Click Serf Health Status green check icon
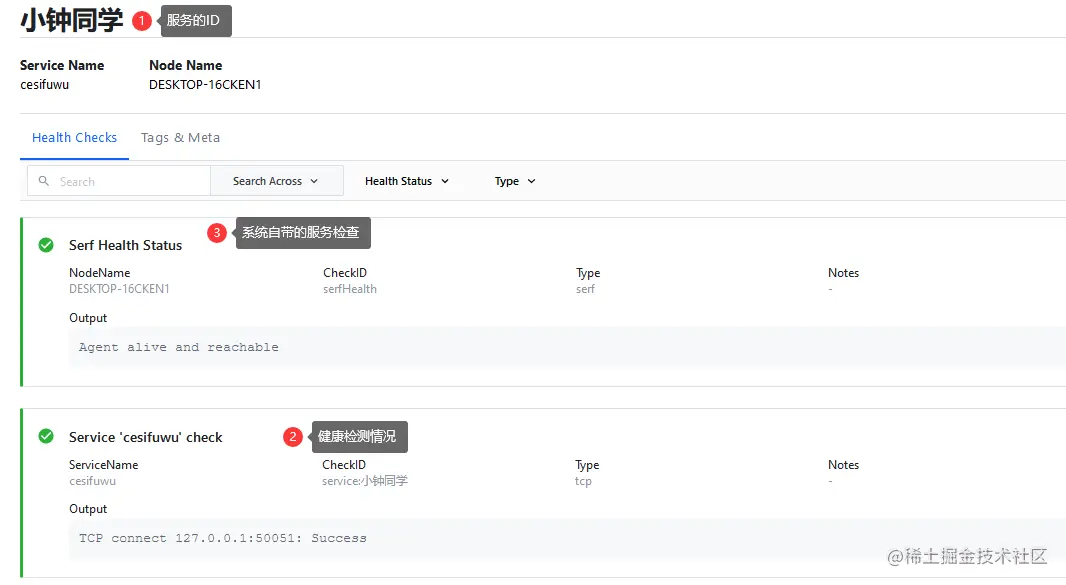 pos(46,245)
